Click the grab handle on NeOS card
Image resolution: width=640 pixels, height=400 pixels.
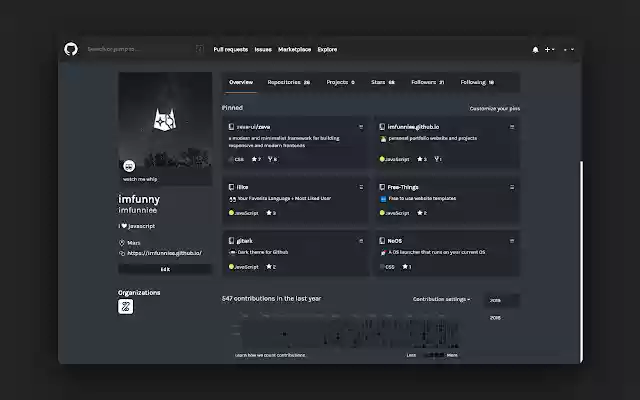(x=512, y=241)
